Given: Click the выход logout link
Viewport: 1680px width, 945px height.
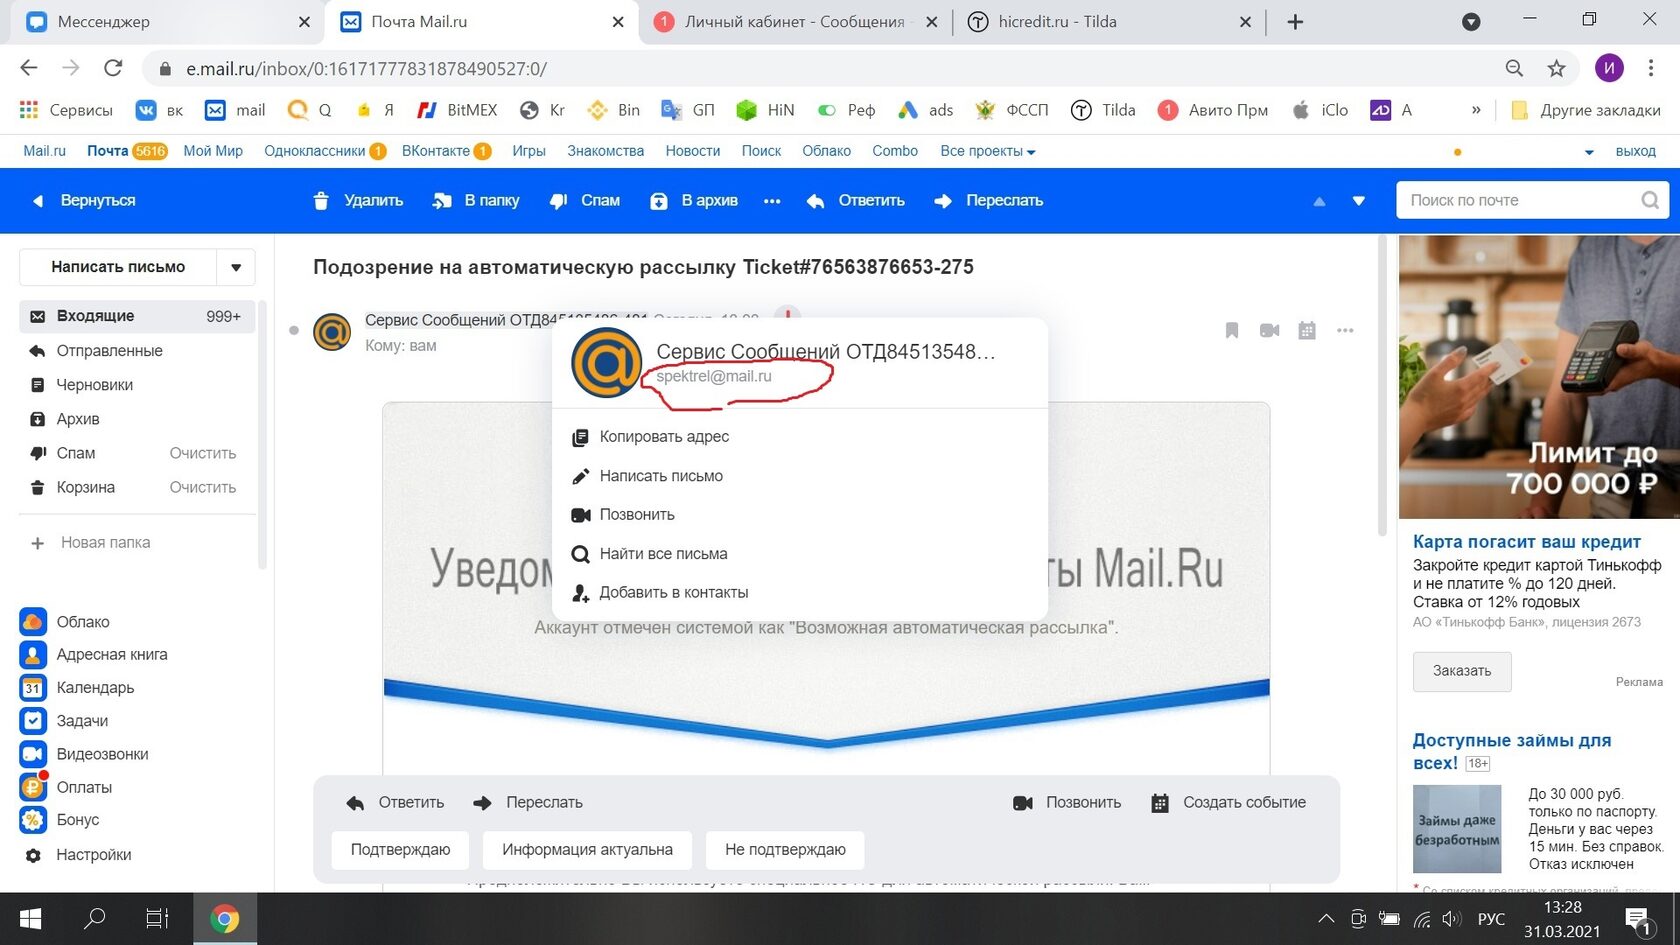Looking at the screenshot, I should (x=1636, y=151).
